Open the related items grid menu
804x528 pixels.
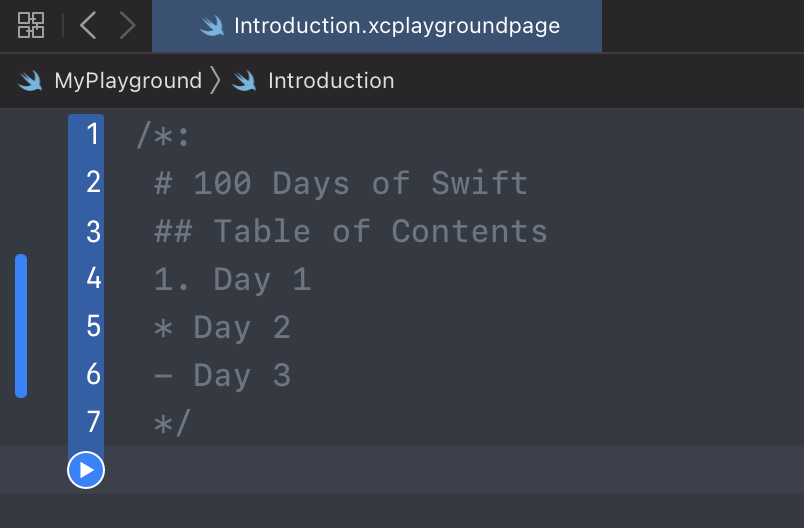(x=31, y=25)
